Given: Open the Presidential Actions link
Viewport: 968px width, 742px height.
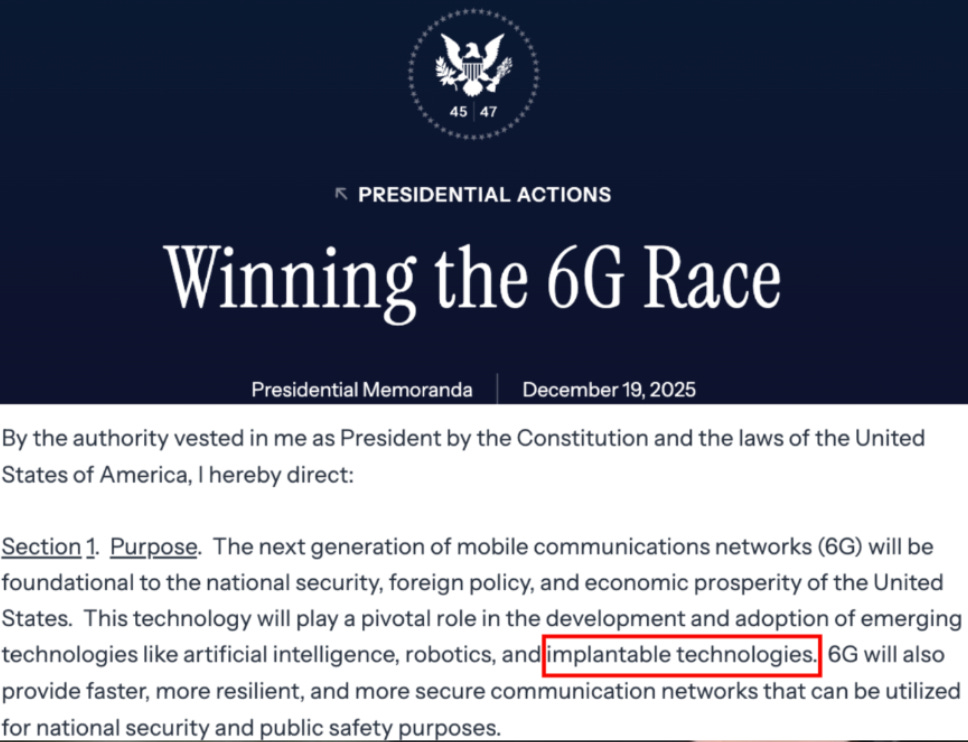Looking at the screenshot, I should click(485, 194).
